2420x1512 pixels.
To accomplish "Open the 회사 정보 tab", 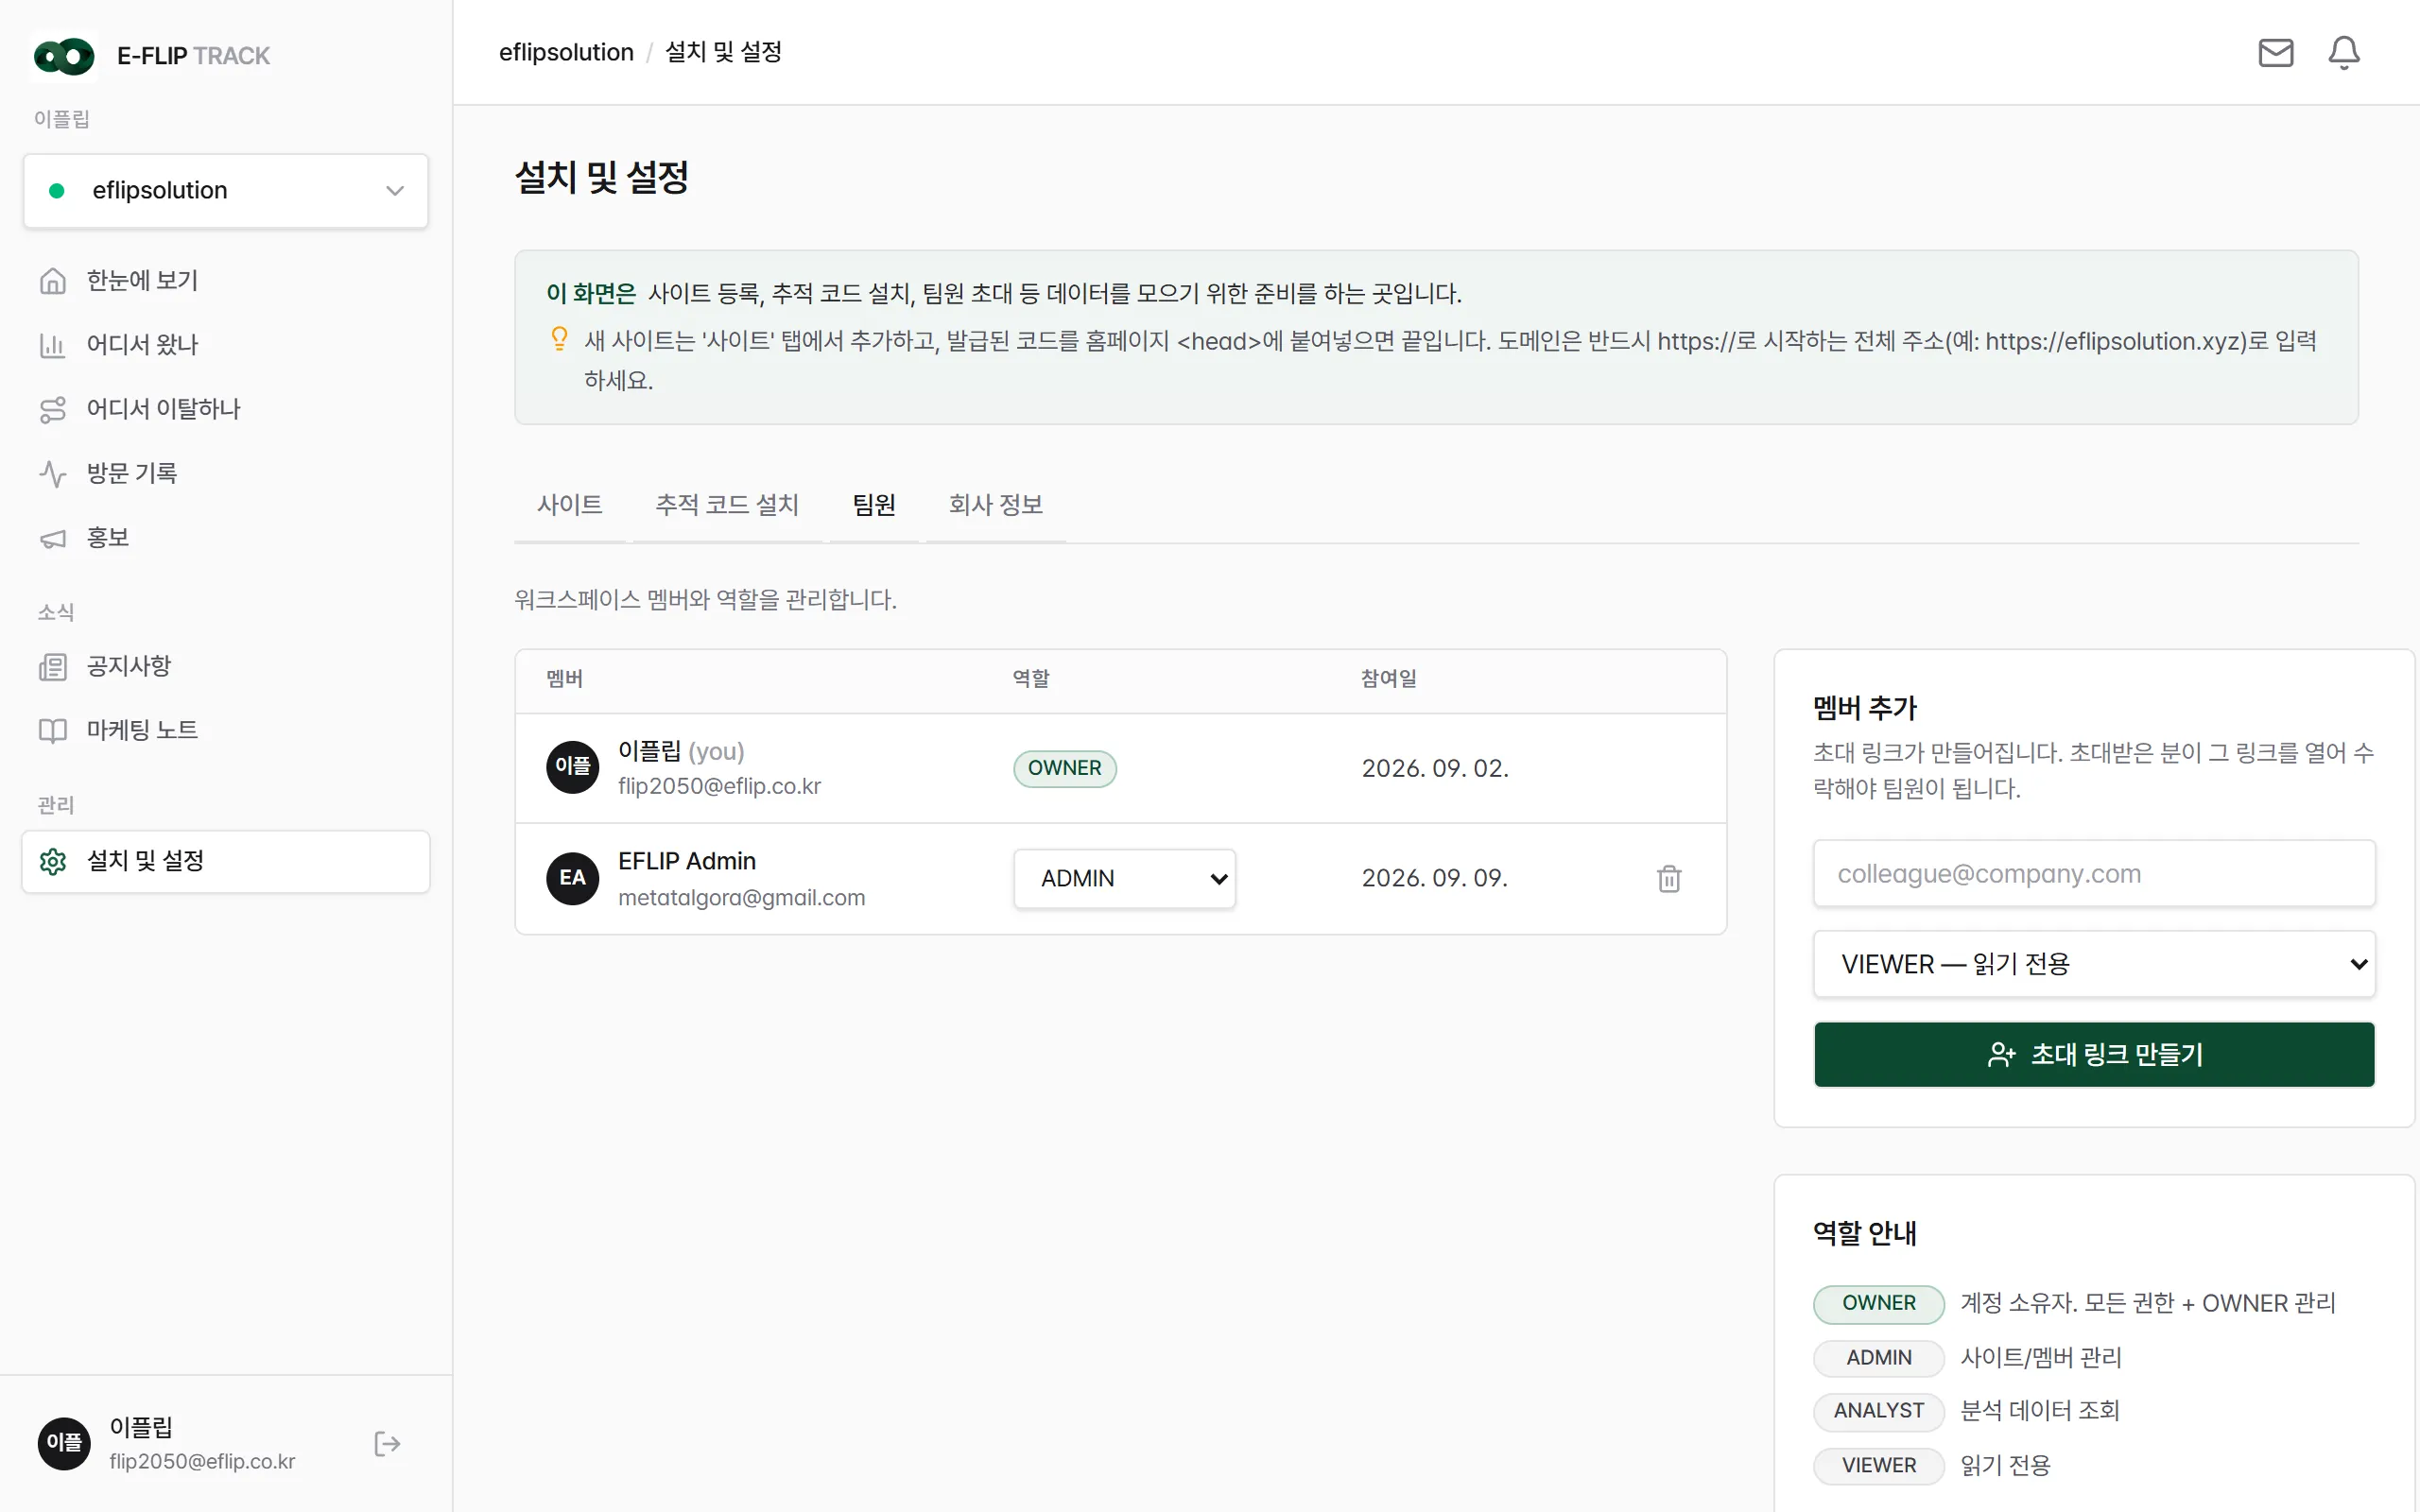I will (x=996, y=505).
